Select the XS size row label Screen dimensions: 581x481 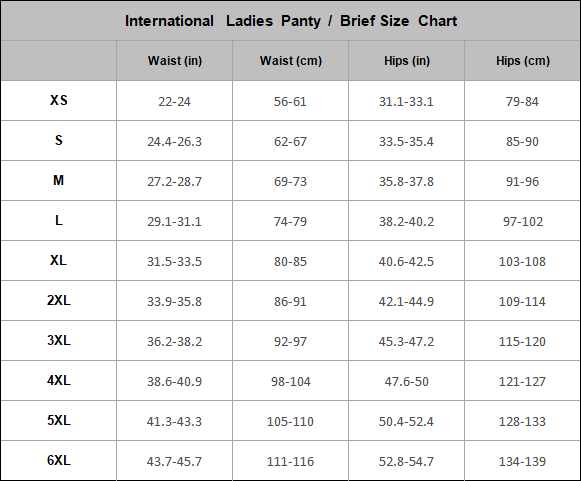pos(59,100)
